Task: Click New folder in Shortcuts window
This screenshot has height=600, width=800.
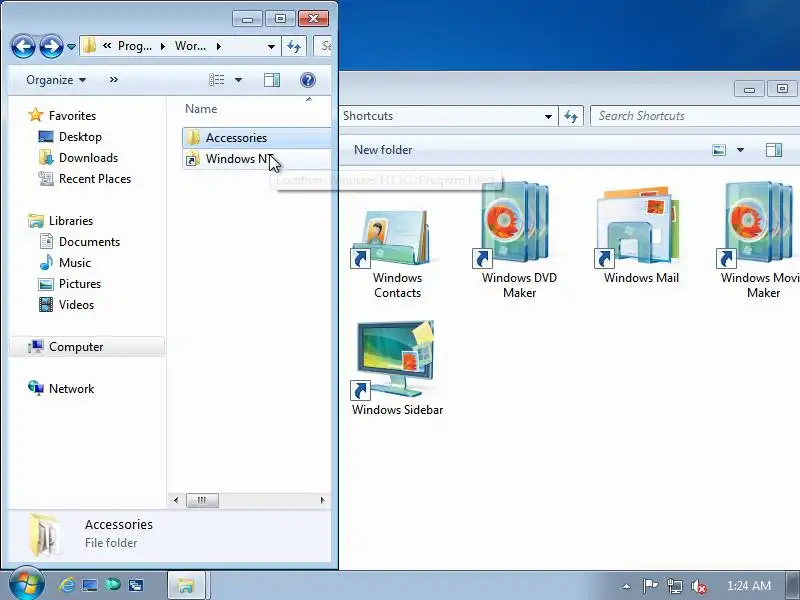Action: pos(383,150)
